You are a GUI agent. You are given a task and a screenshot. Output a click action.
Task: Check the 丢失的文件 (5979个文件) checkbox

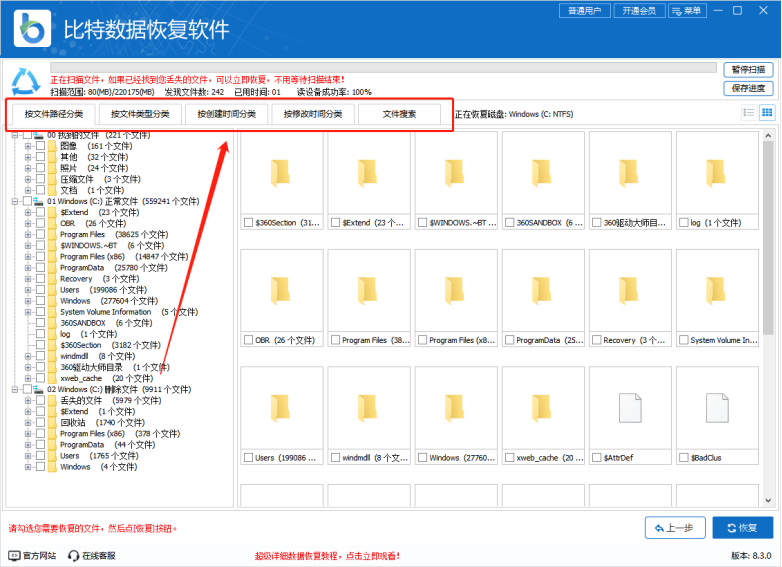pyautogui.click(x=40, y=400)
